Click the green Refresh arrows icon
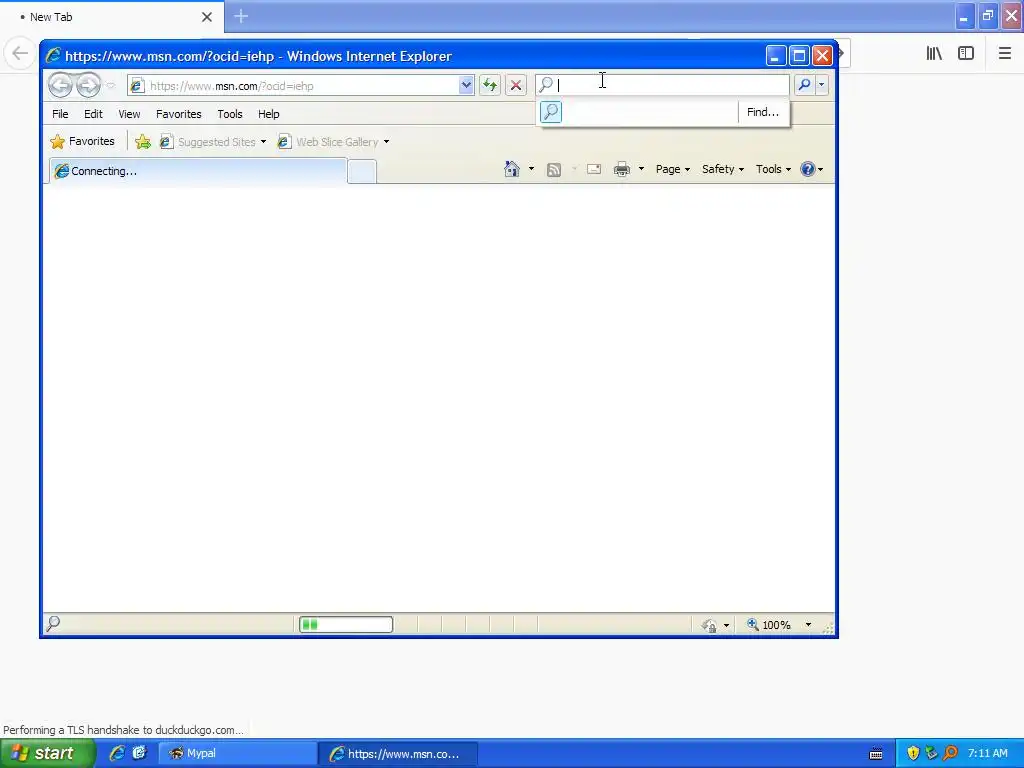Image resolution: width=1024 pixels, height=768 pixels. (490, 85)
